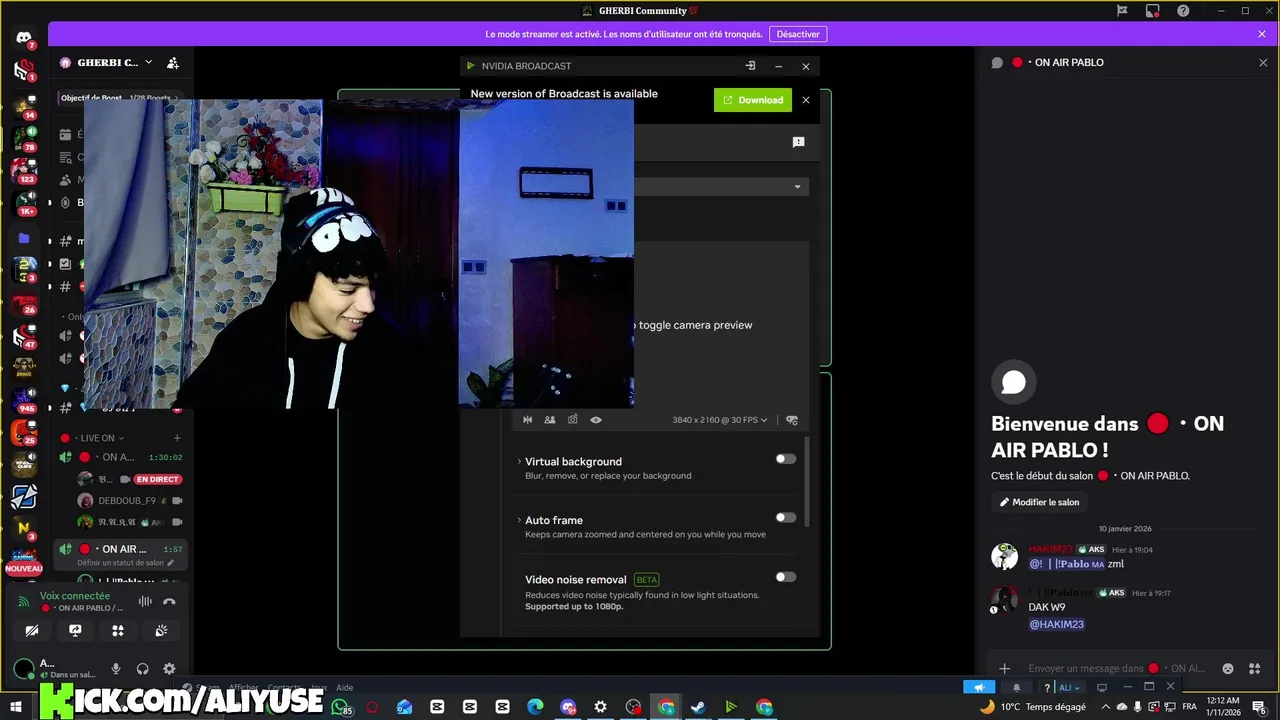Click the @HAKIM23 mention in chat
The width and height of the screenshot is (1280, 720).
(1056, 624)
